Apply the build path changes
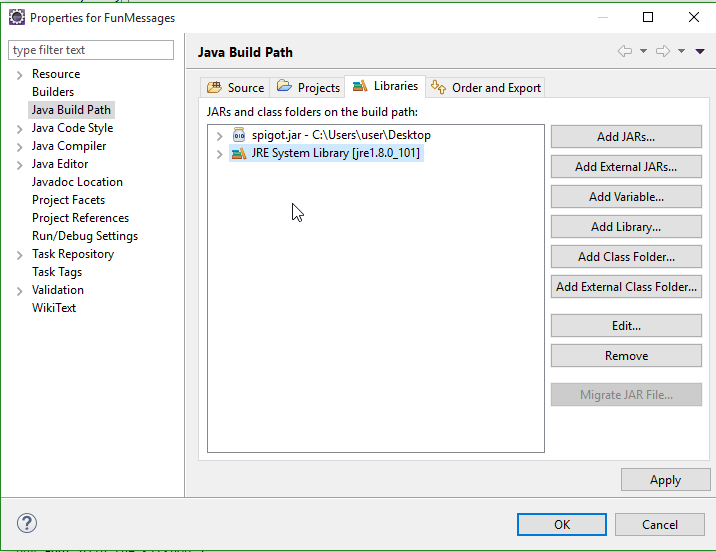Screen dimensions: 716x552 (665, 480)
